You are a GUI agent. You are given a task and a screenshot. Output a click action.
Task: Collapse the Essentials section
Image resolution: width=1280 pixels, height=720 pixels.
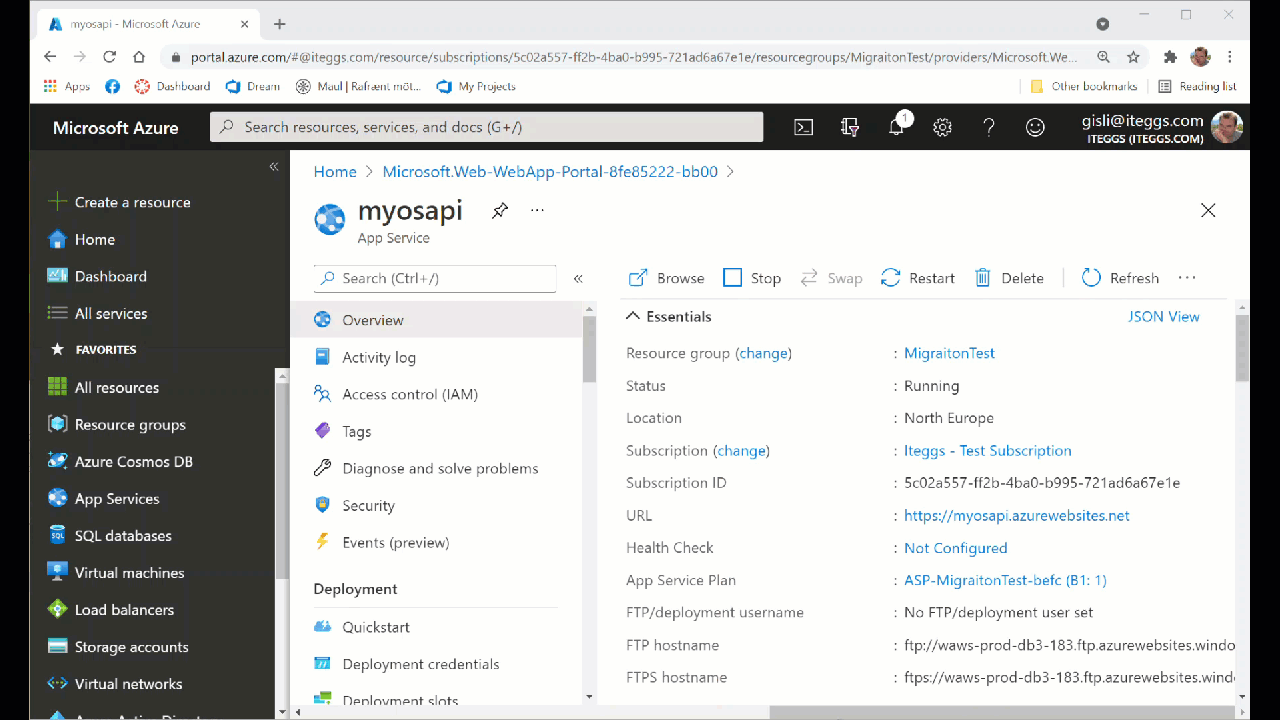pos(669,316)
